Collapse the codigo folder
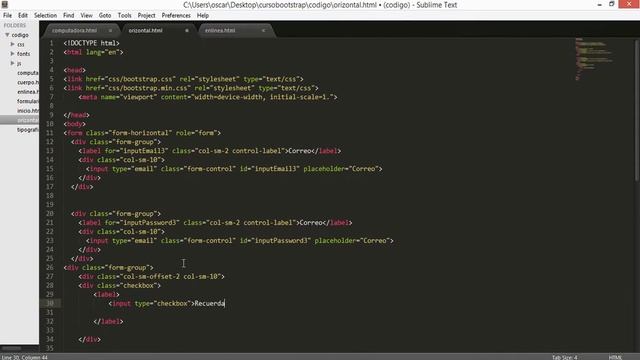This screenshot has height=360, width=640. (x=7, y=35)
